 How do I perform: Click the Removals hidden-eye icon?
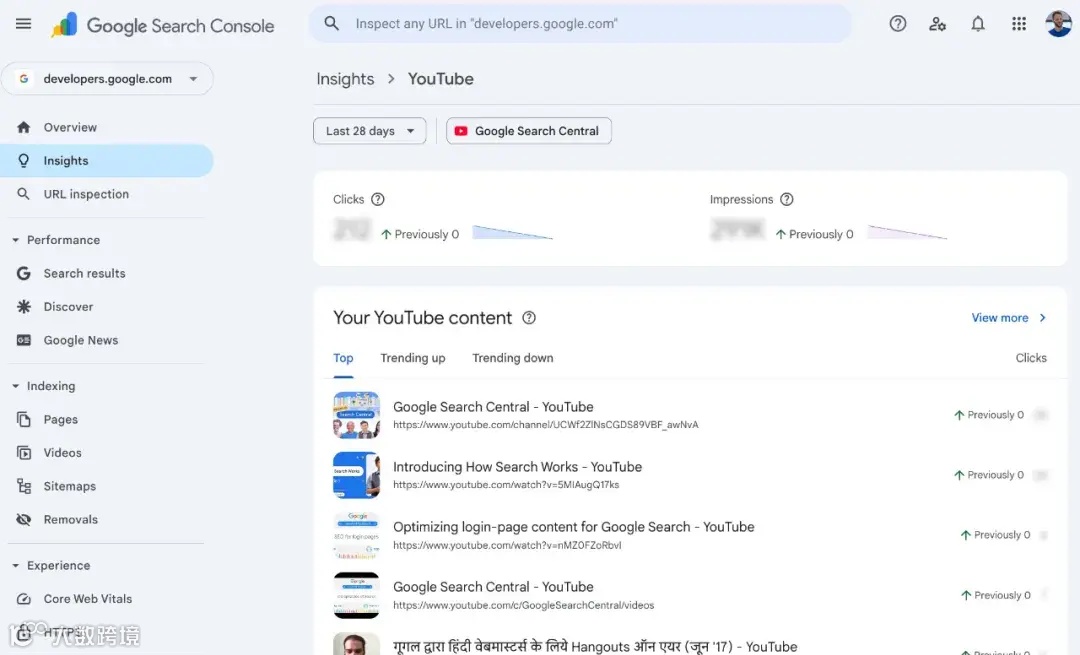coord(23,519)
